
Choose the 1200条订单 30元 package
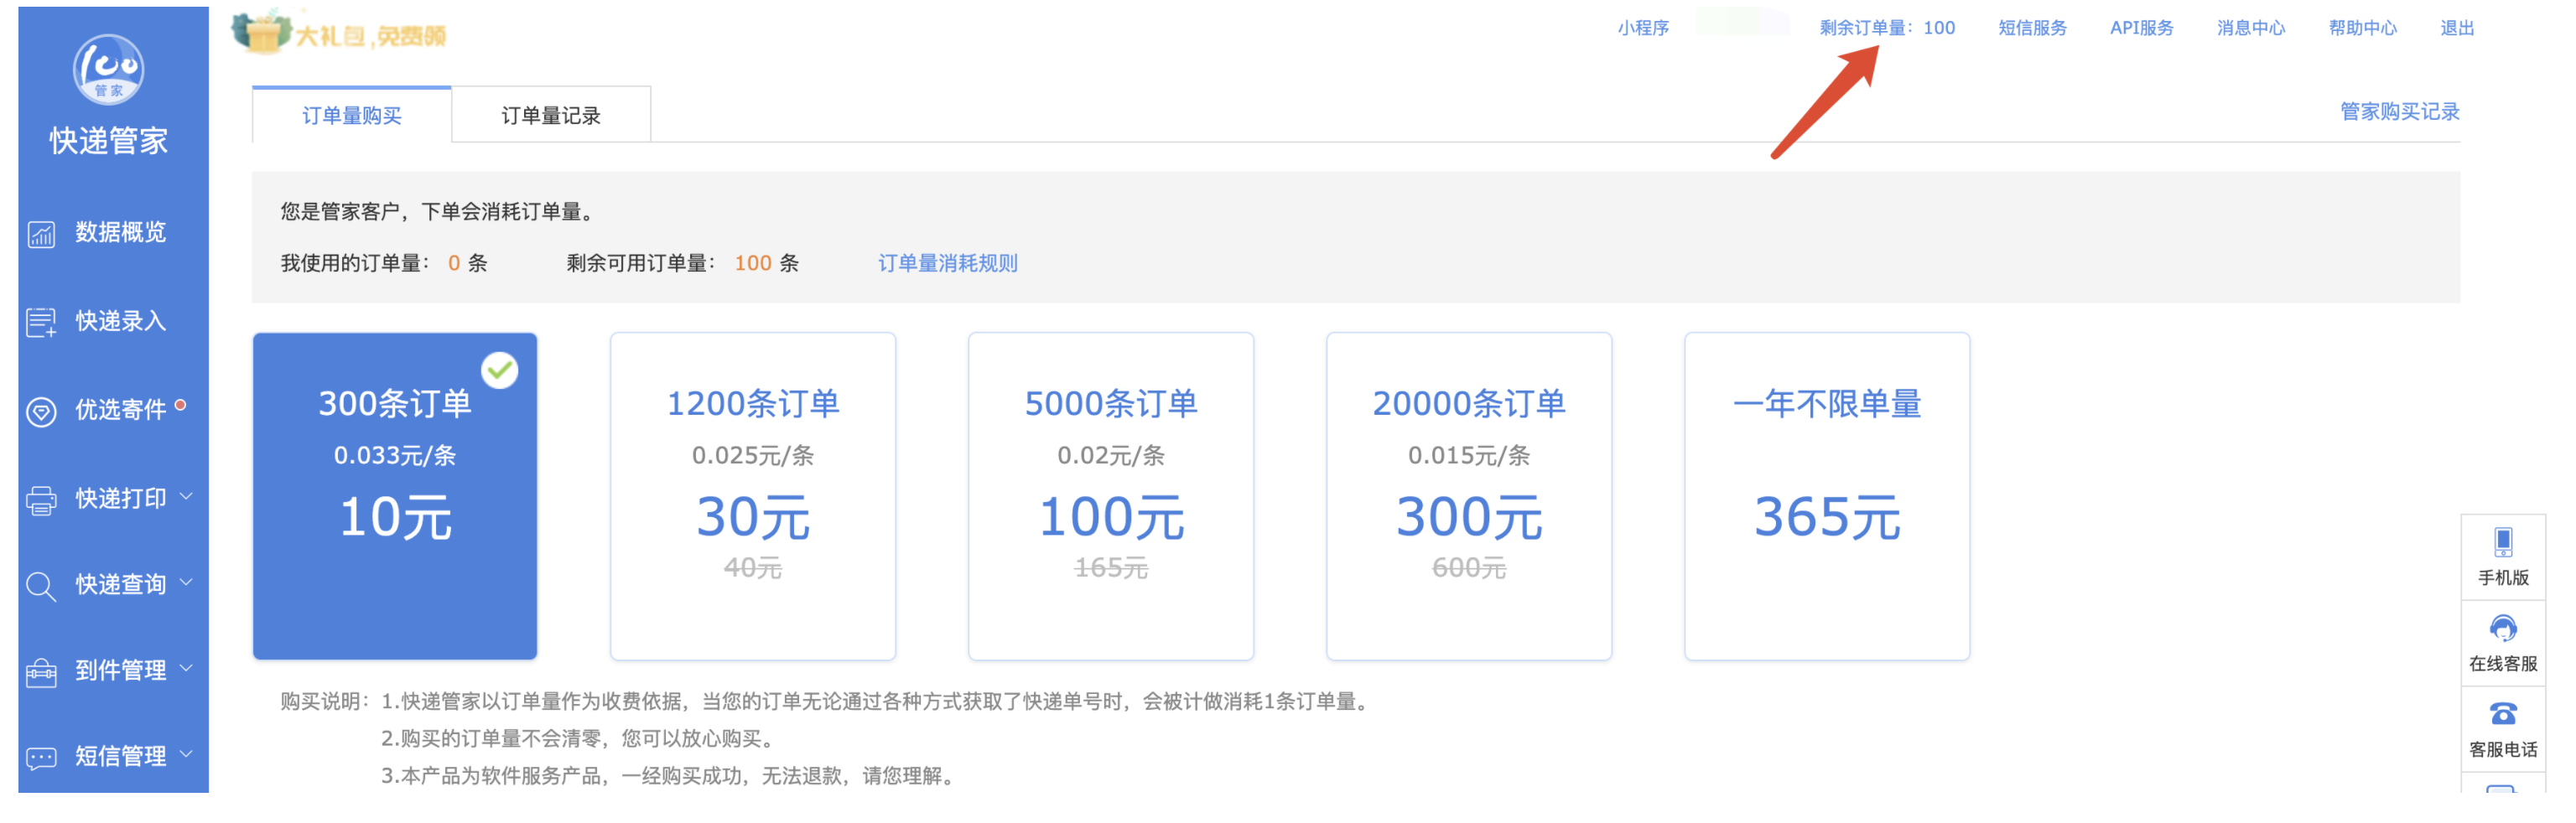[x=752, y=496]
